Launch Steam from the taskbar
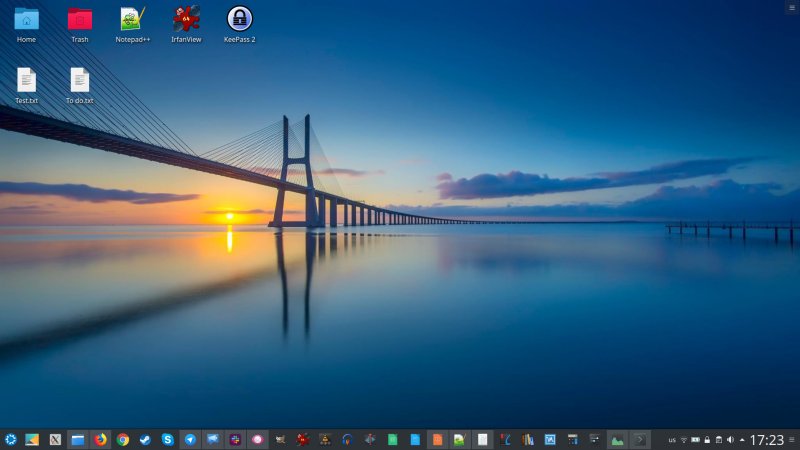 pyautogui.click(x=145, y=439)
